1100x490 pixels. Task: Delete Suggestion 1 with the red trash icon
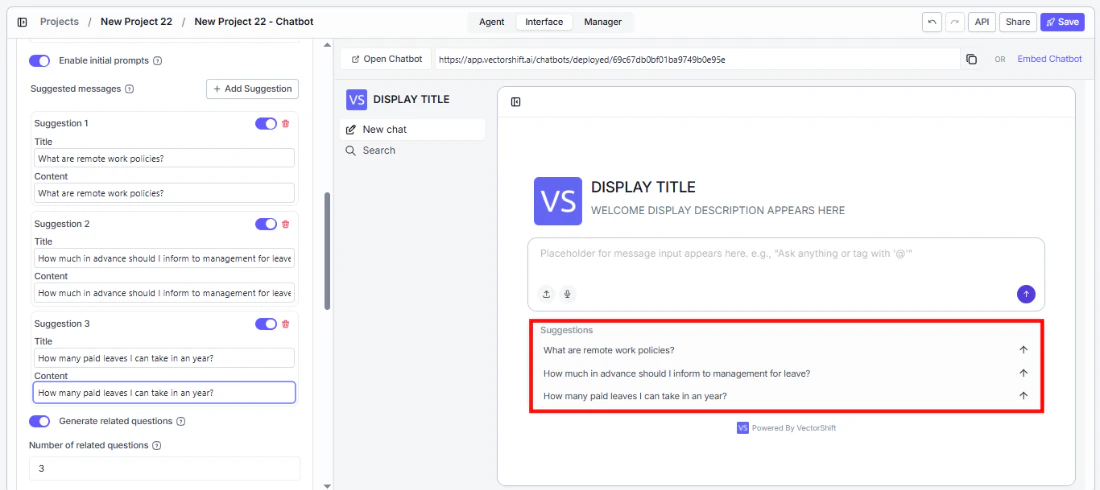point(285,124)
